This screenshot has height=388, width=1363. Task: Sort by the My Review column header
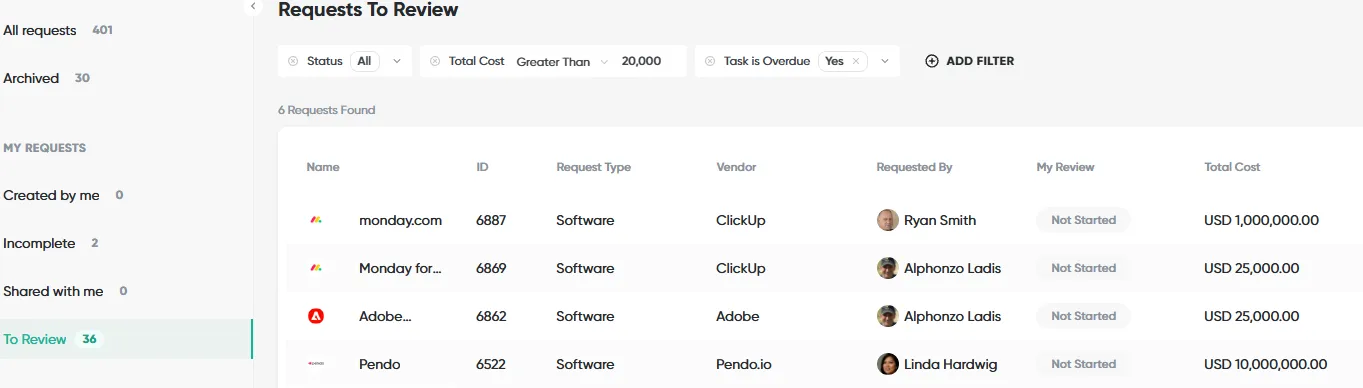[x=1065, y=167]
